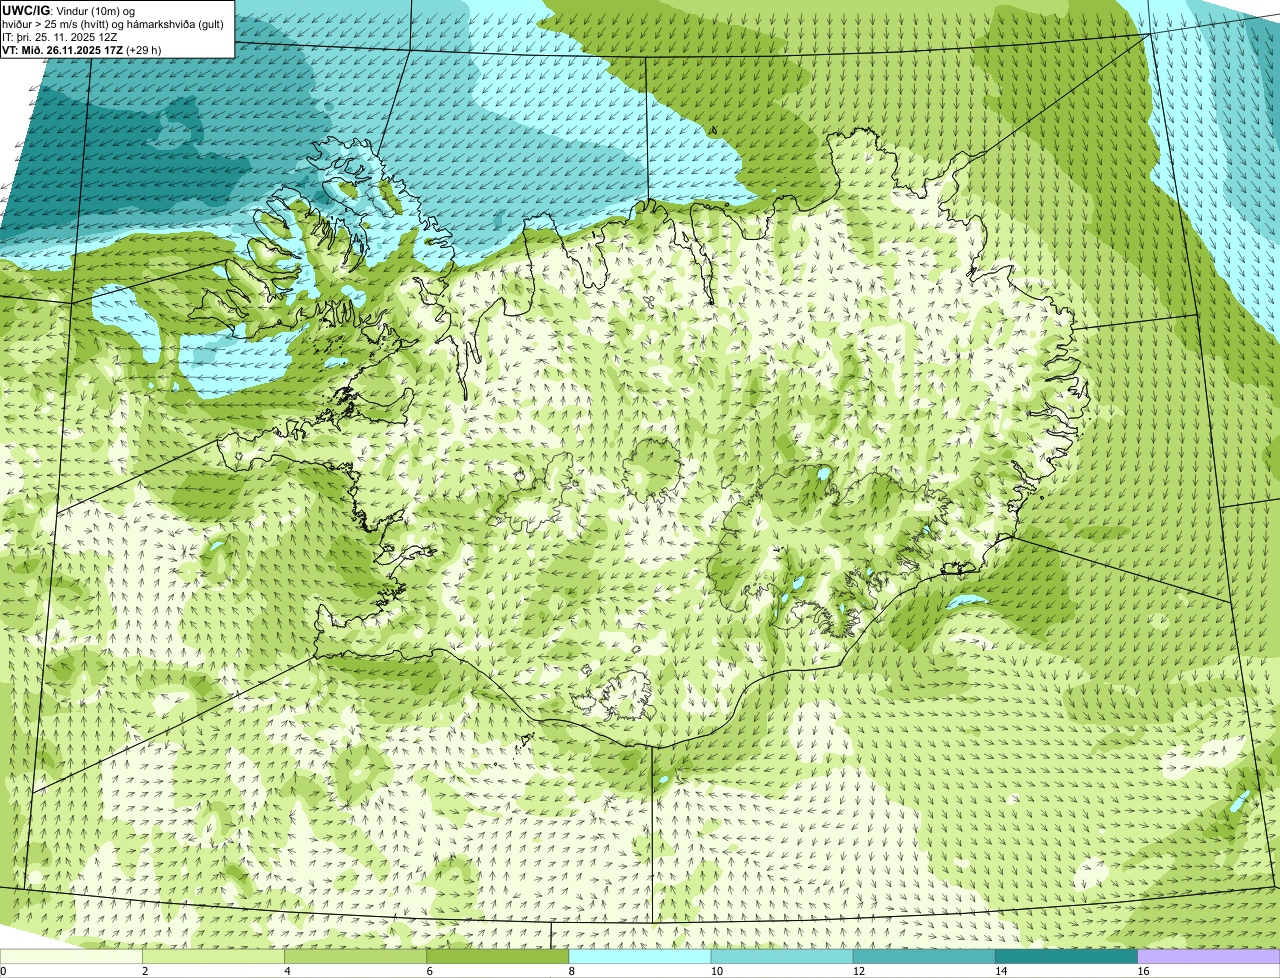This screenshot has width=1280, height=978.
Task: Click the legend scale label "12"
Action: [859, 971]
